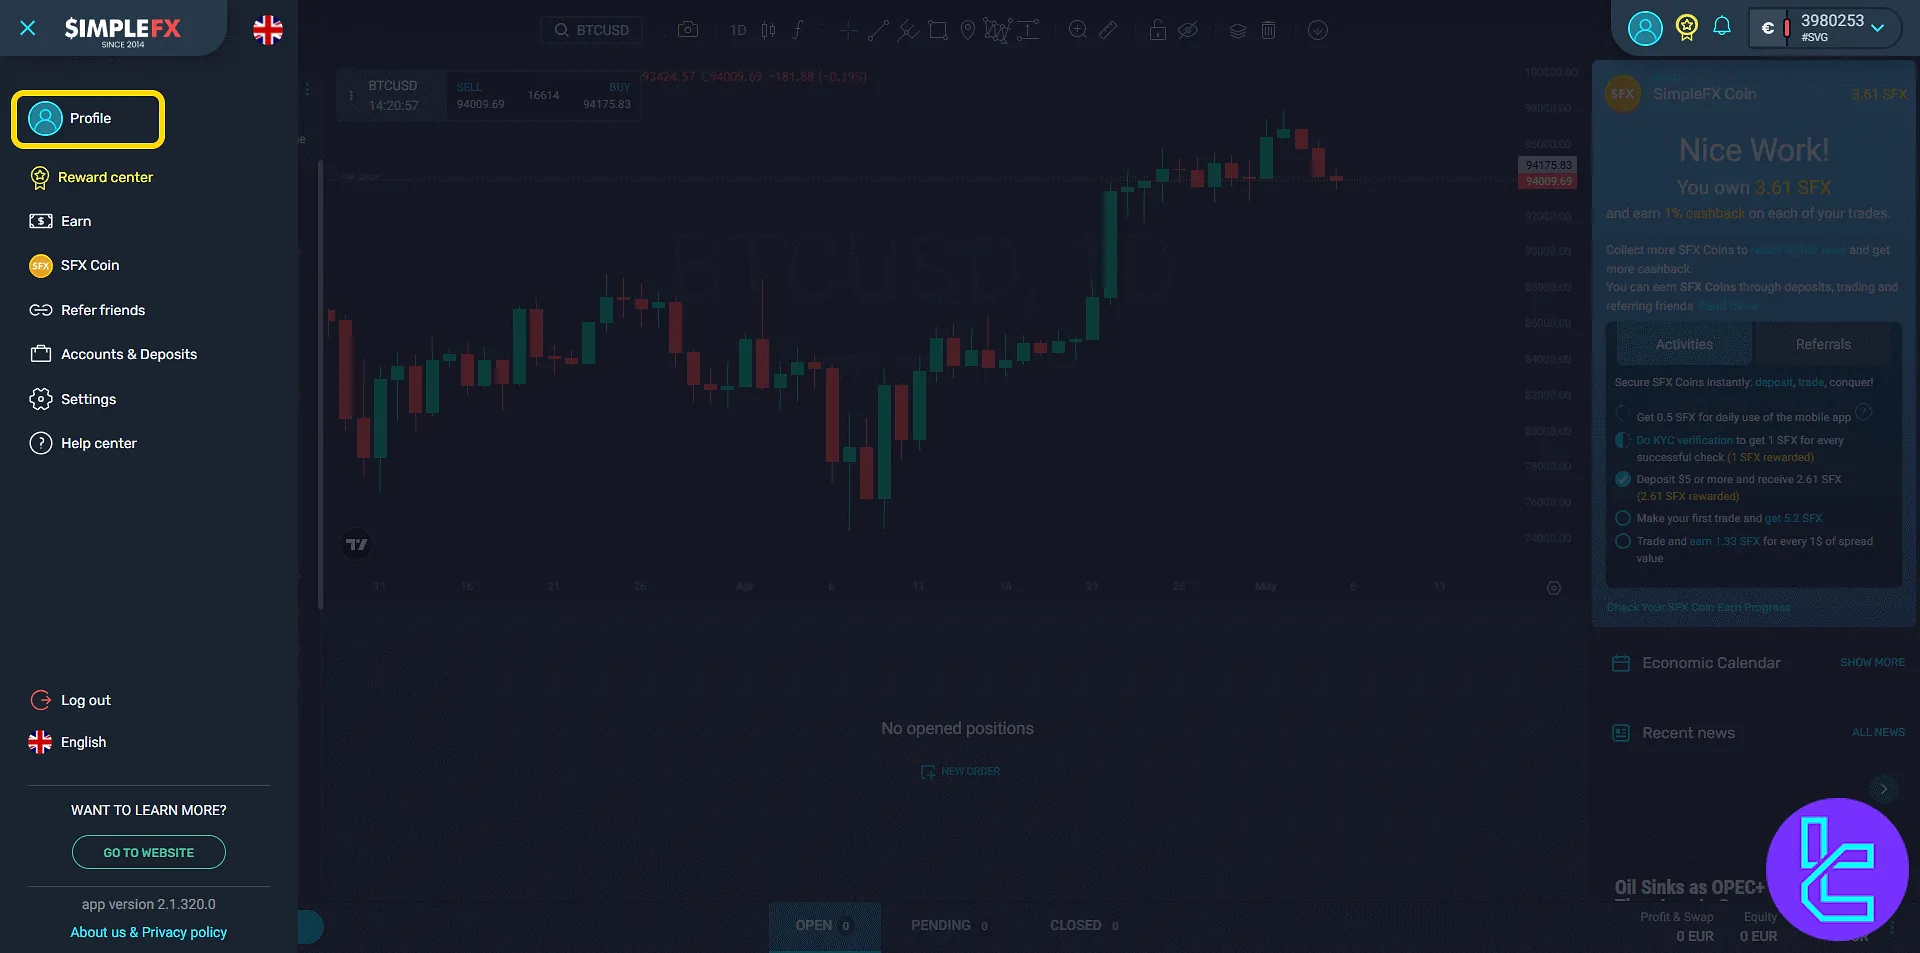Click the TradingView logo on the chart
The width and height of the screenshot is (1920, 953).
(357, 544)
